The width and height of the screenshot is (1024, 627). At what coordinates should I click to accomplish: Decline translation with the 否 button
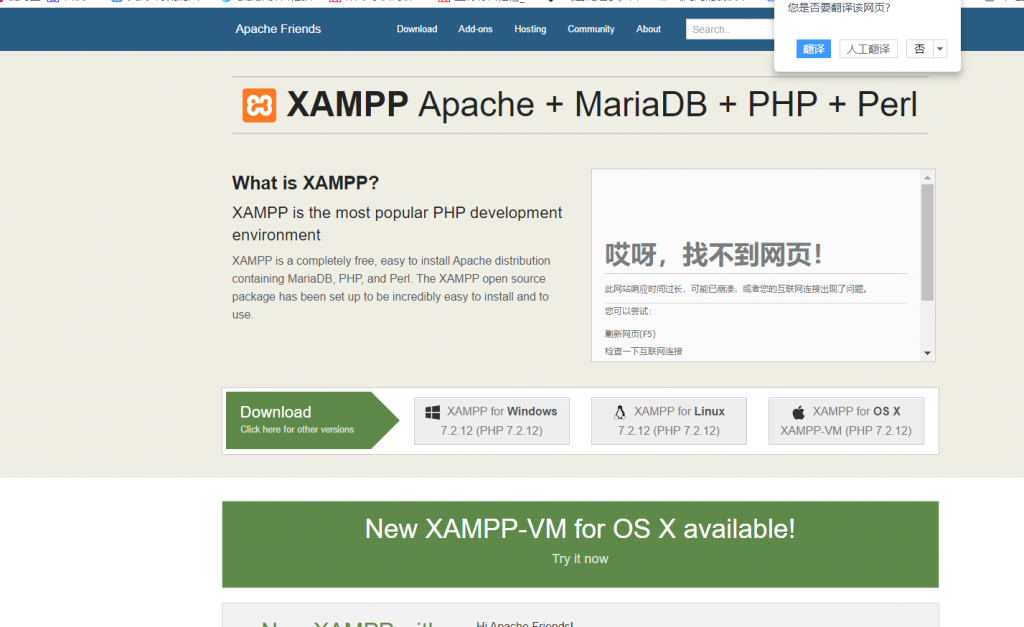(920, 49)
